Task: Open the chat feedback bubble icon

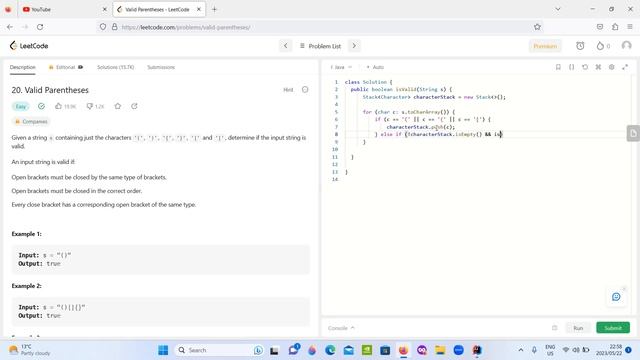Action: (x=616, y=297)
